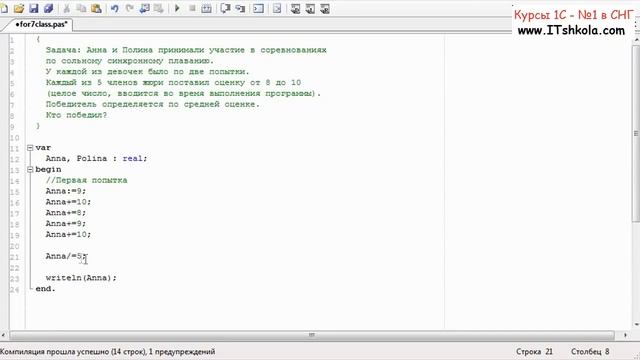Place cursor on '//Первая попытка' comment

click(x=86, y=180)
